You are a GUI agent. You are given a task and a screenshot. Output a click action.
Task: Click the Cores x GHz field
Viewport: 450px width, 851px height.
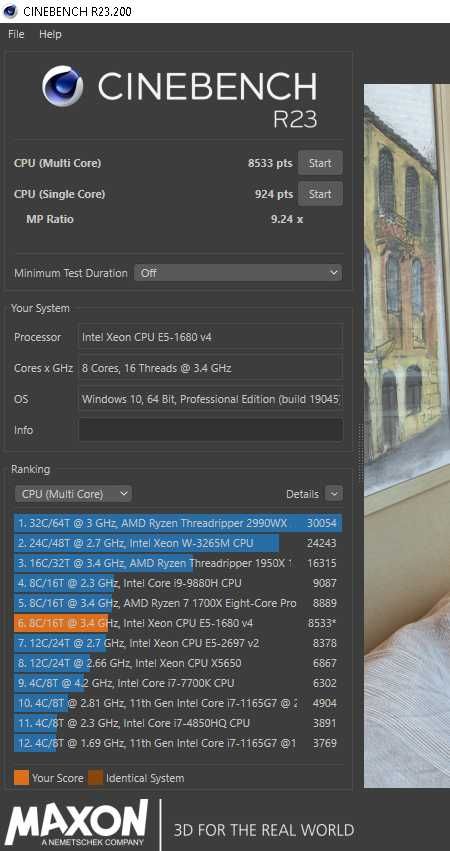click(x=211, y=368)
